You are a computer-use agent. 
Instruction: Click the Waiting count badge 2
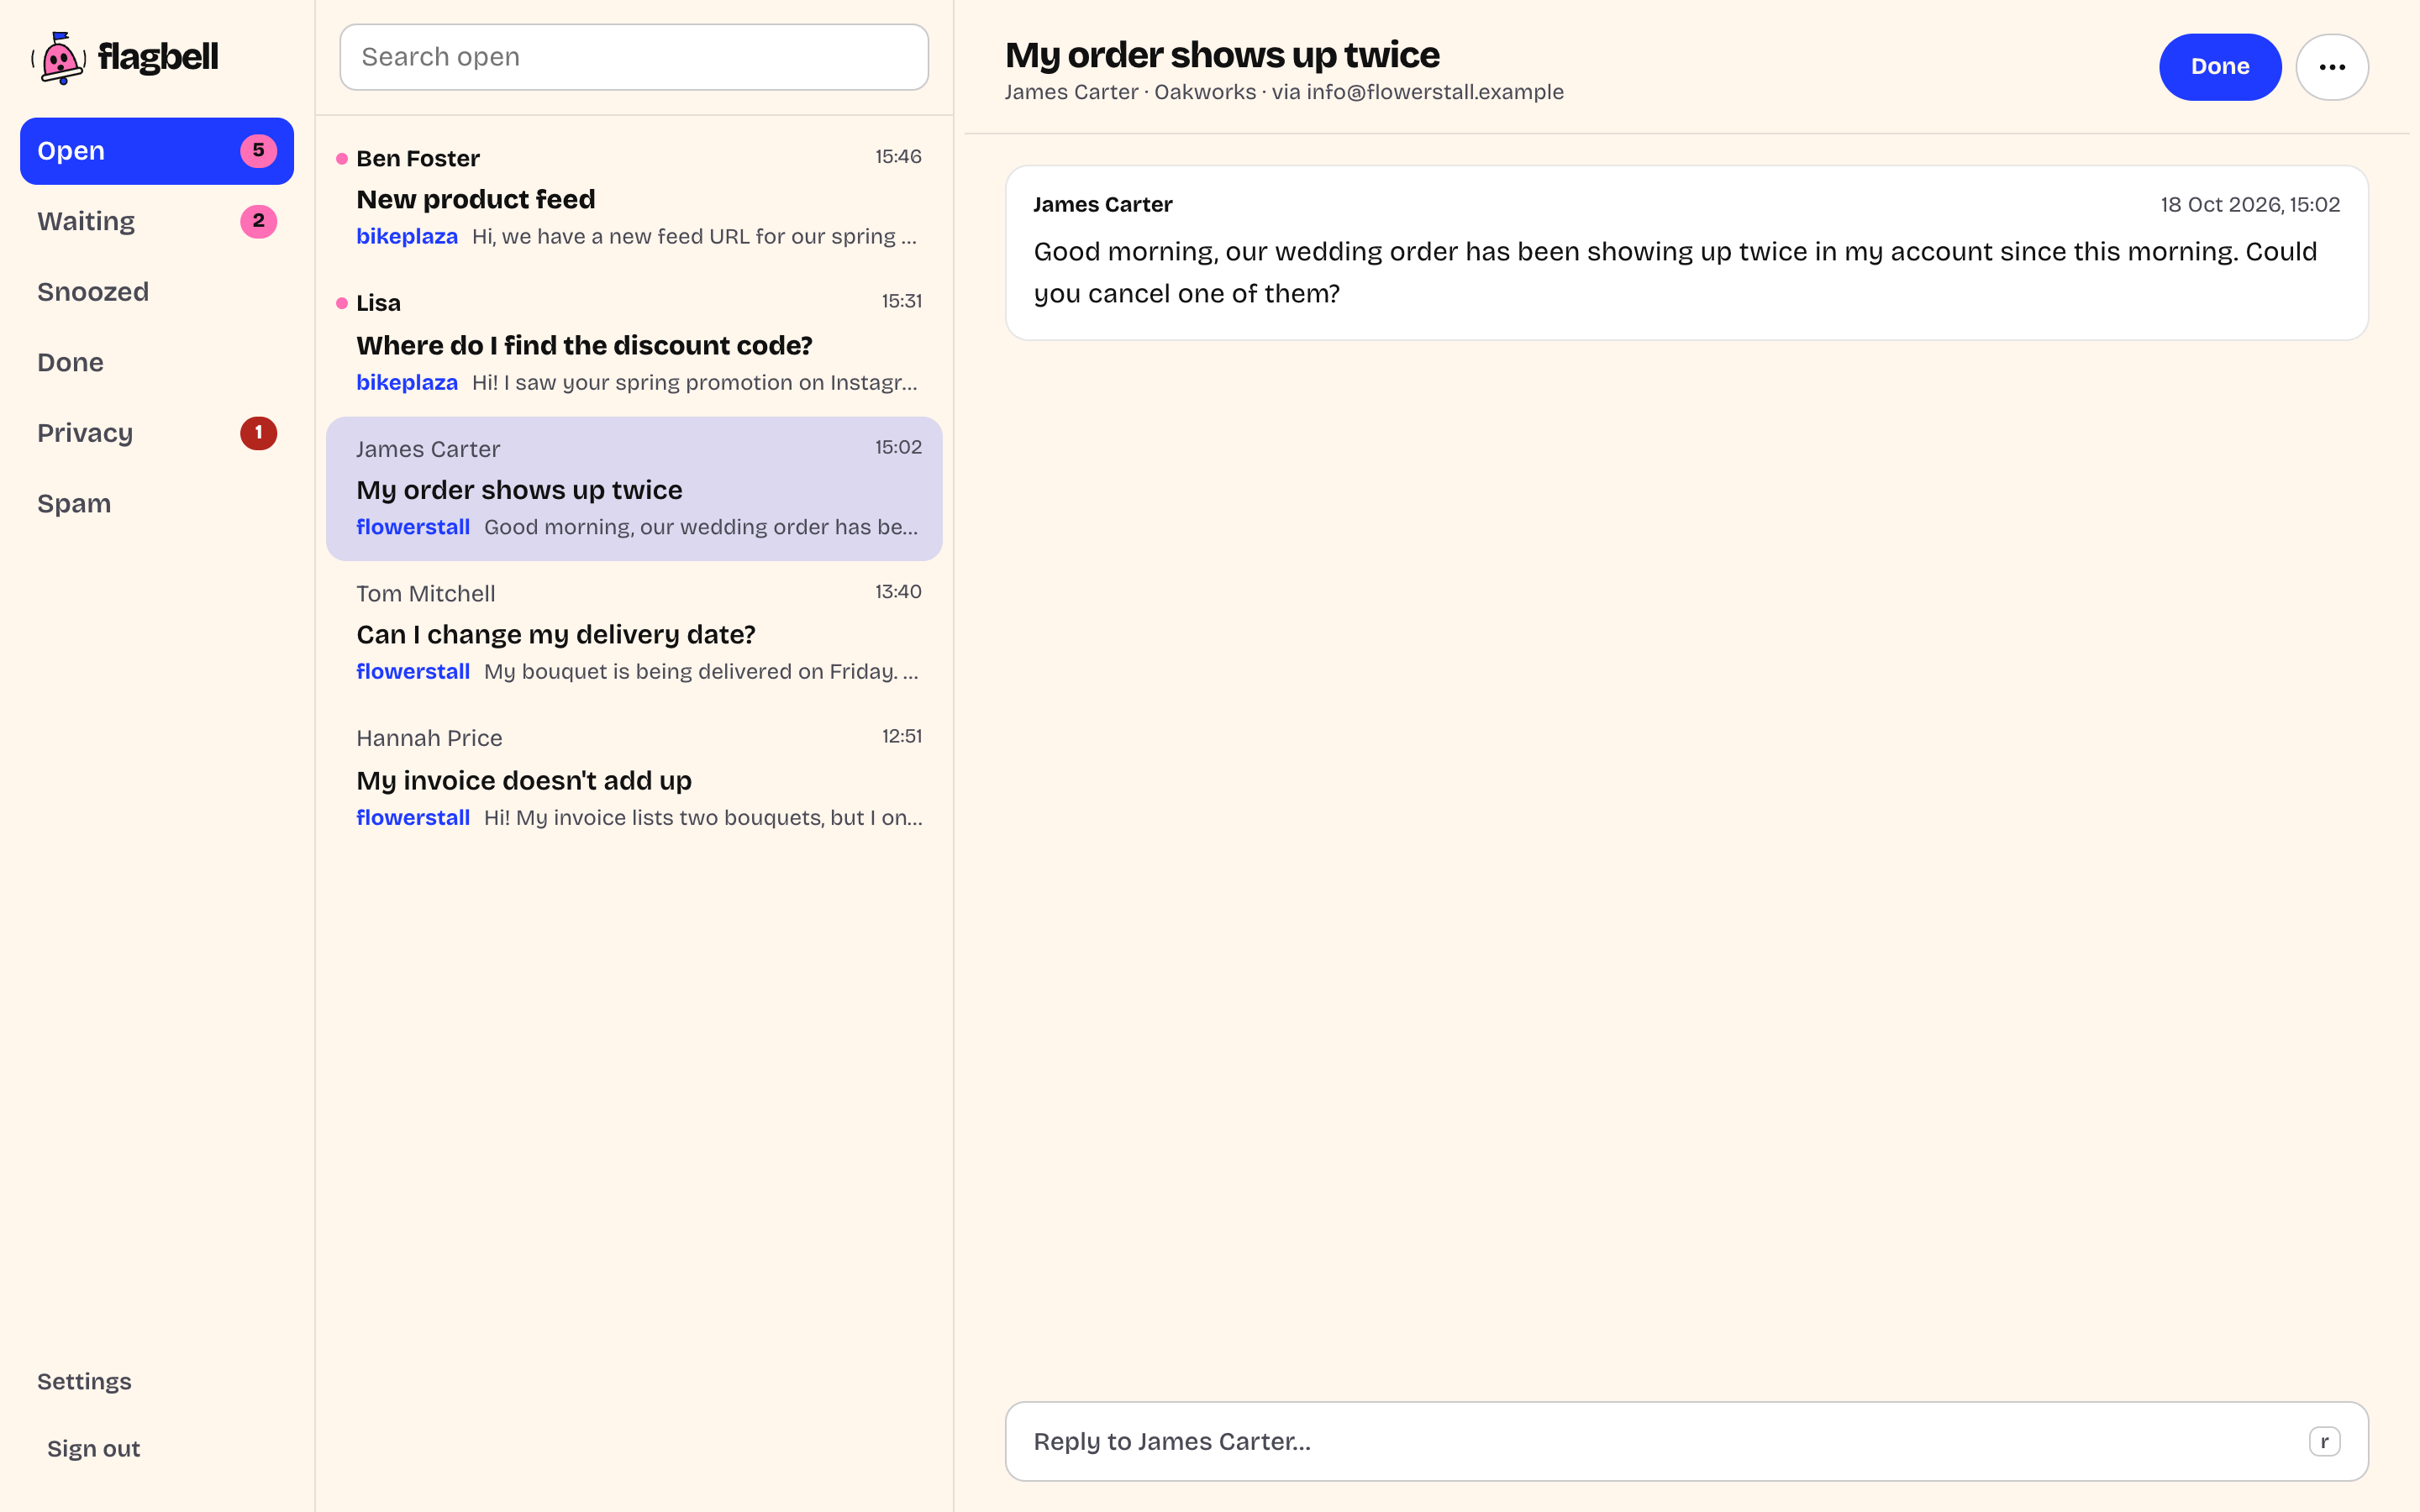pyautogui.click(x=258, y=221)
